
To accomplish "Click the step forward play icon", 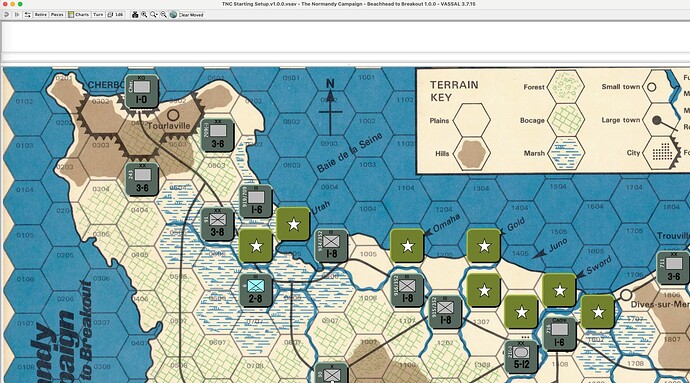I will pos(17,15).
